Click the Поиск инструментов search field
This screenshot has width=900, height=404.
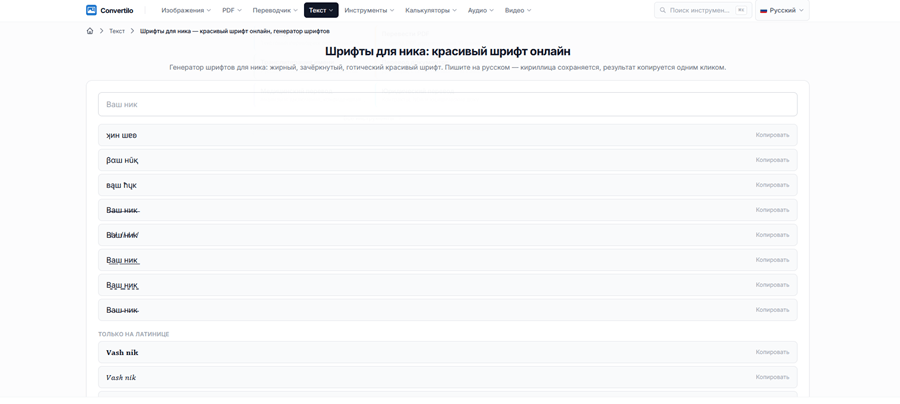click(703, 10)
